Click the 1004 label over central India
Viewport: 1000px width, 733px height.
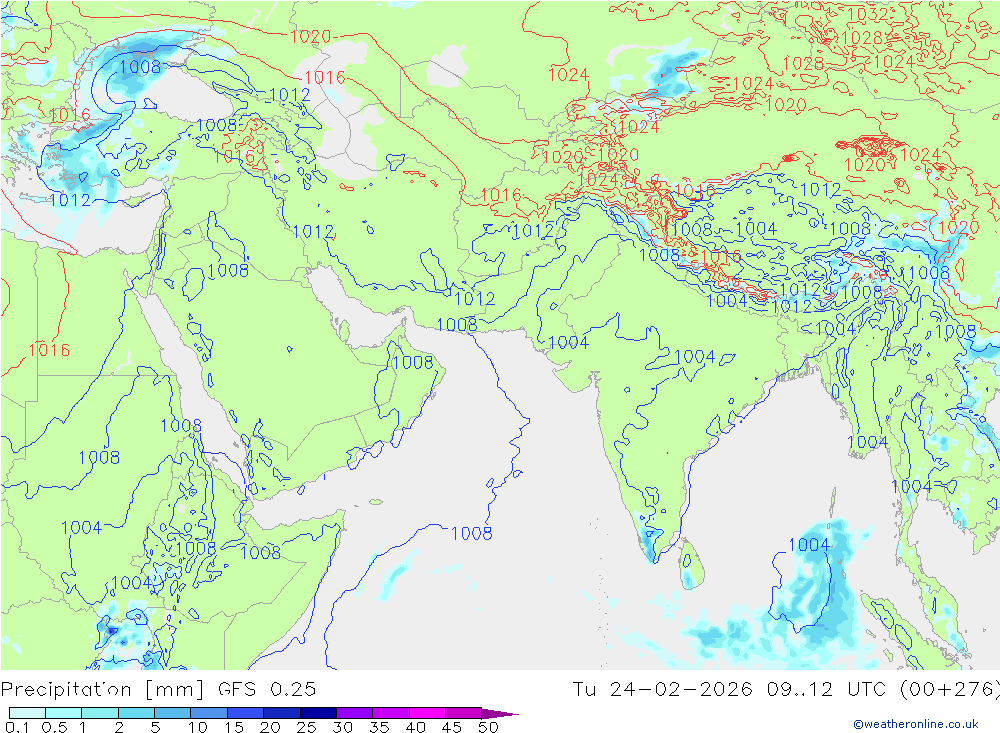[695, 357]
